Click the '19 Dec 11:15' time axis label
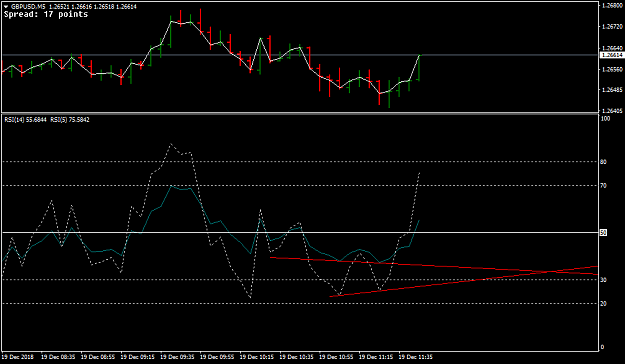This screenshot has height=364, width=625. coord(376,357)
